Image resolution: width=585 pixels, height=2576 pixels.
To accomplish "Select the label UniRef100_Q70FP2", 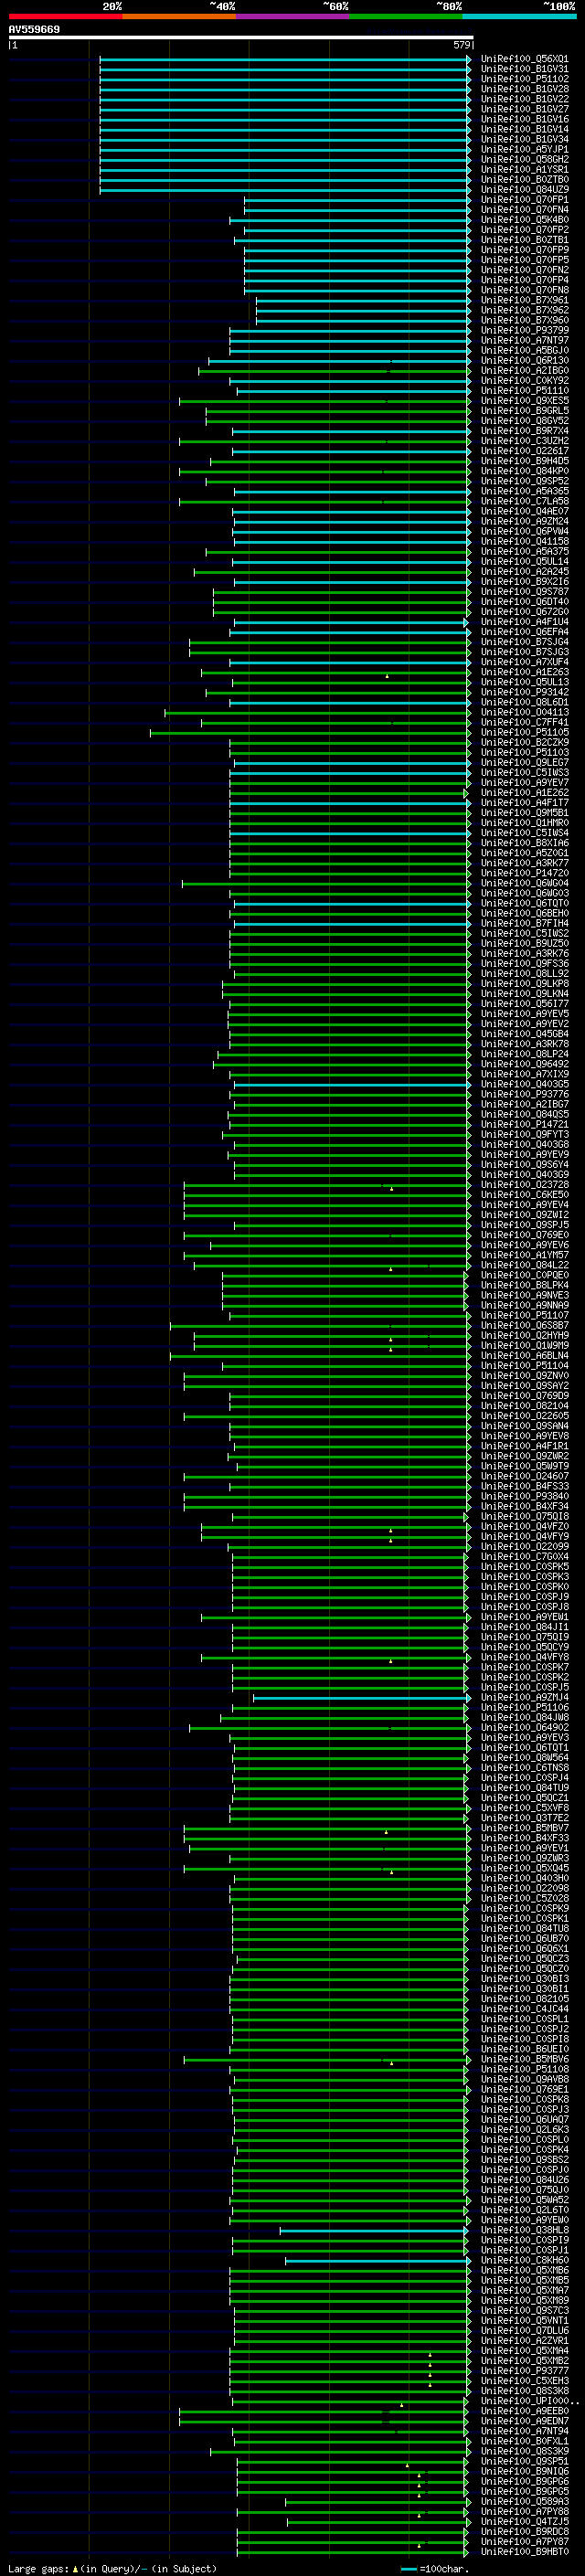I will pos(525,230).
